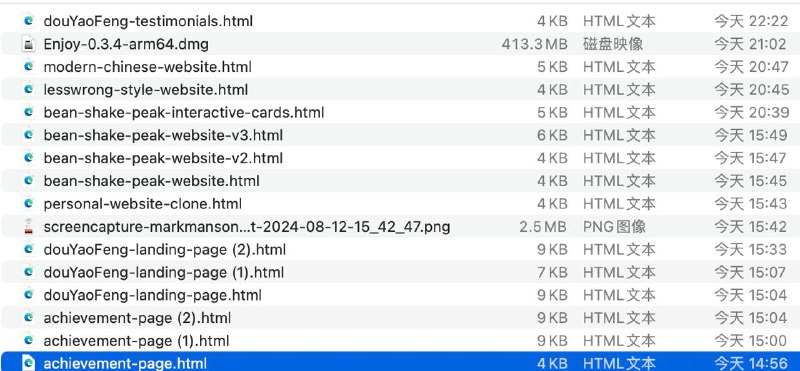Click the 413.3 MB size of Enjoy dmg
Image resolution: width=800 pixels, height=371 pixels.
pos(534,44)
